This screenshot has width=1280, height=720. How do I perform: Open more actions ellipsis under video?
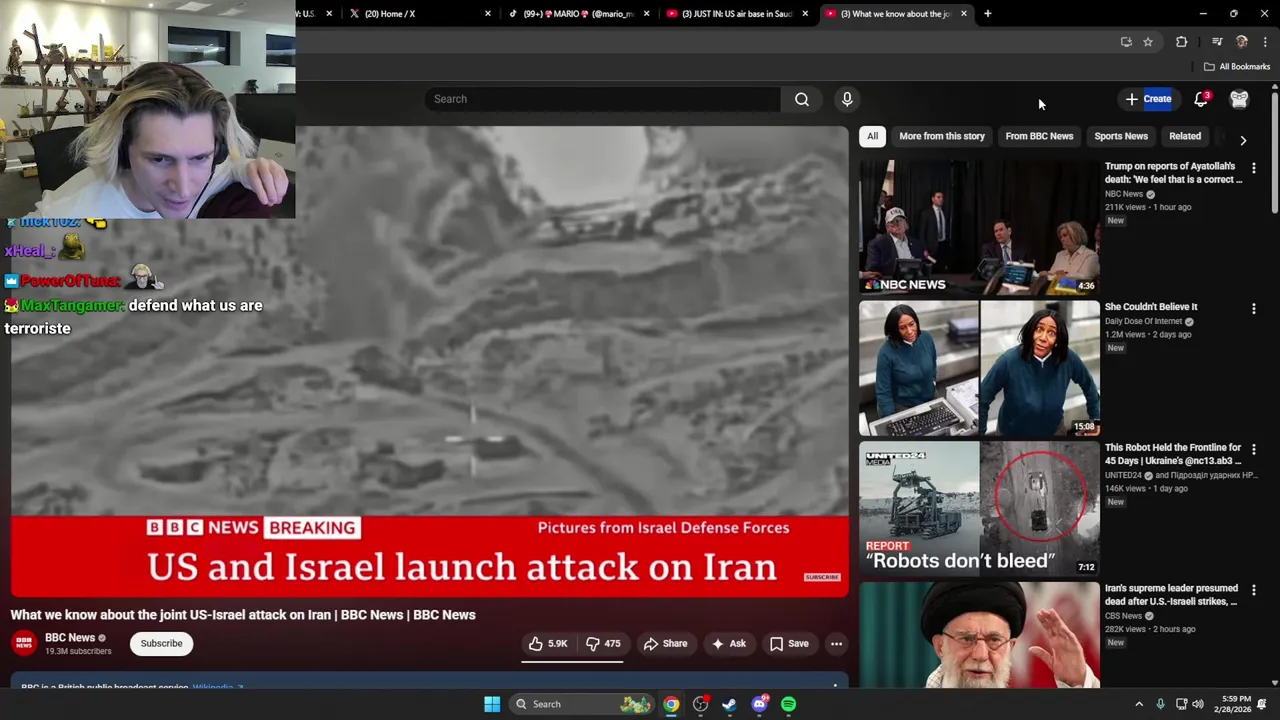click(x=836, y=644)
